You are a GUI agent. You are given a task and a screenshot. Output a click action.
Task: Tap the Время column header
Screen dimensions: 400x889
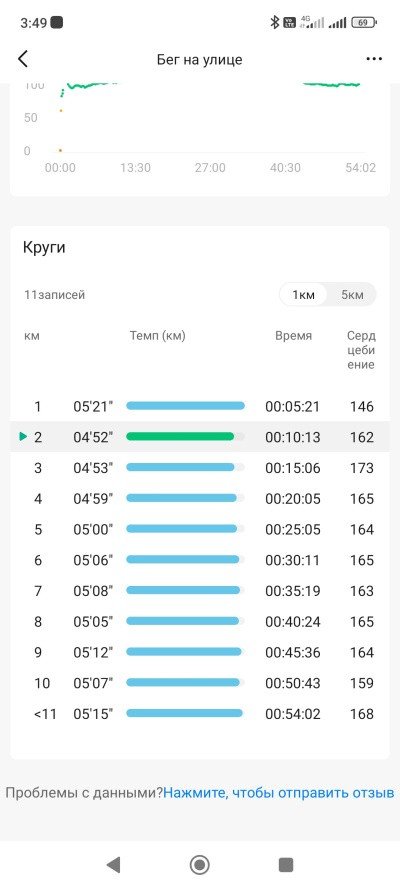tap(293, 336)
